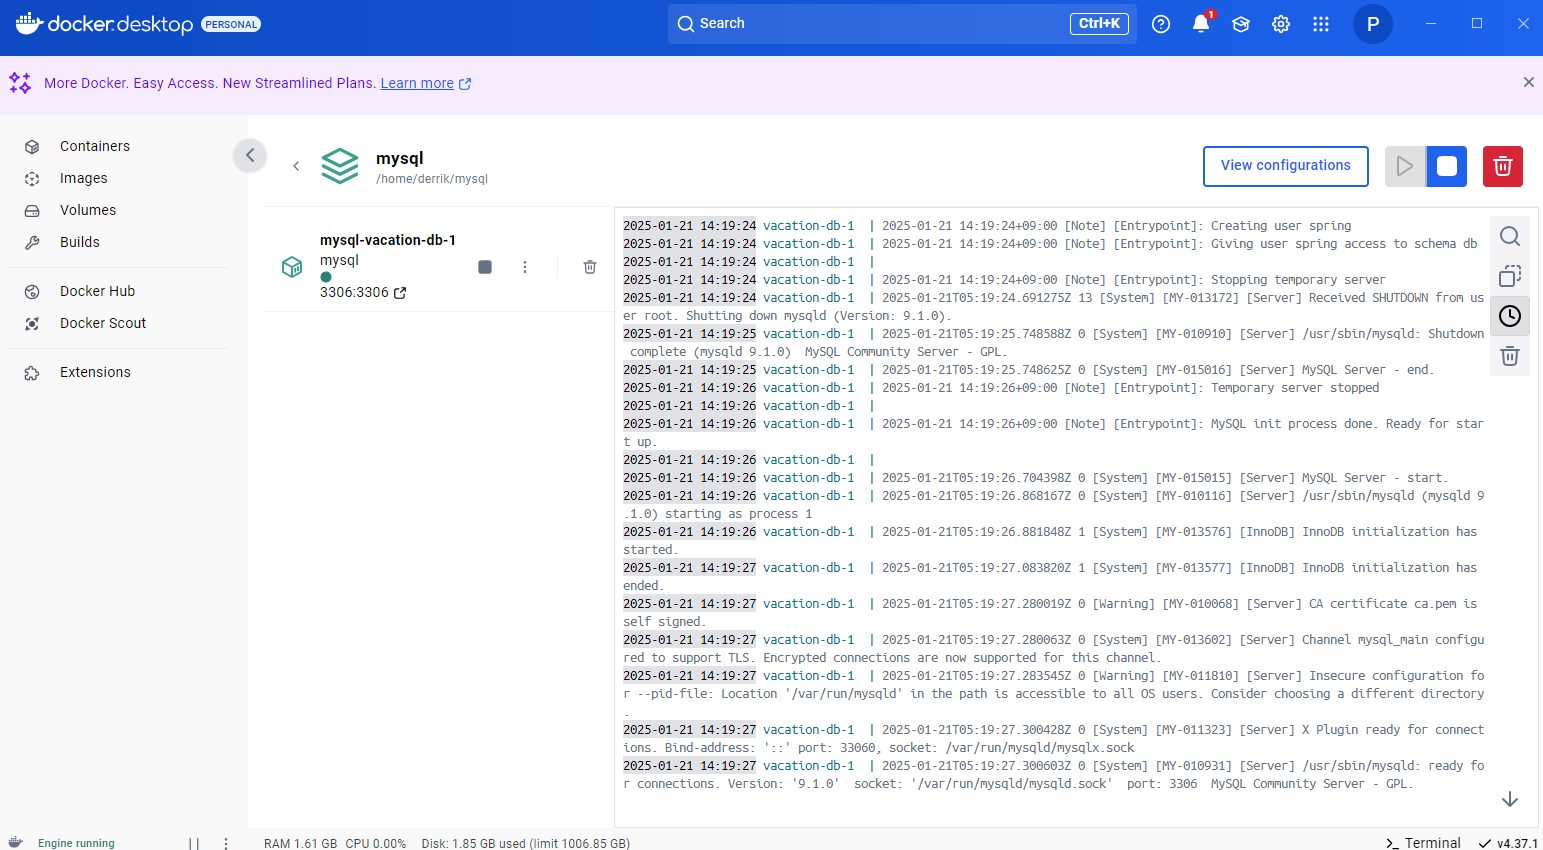This screenshot has width=1543, height=850.
Task: Click the Engine running whale icon
Action: (x=16, y=842)
